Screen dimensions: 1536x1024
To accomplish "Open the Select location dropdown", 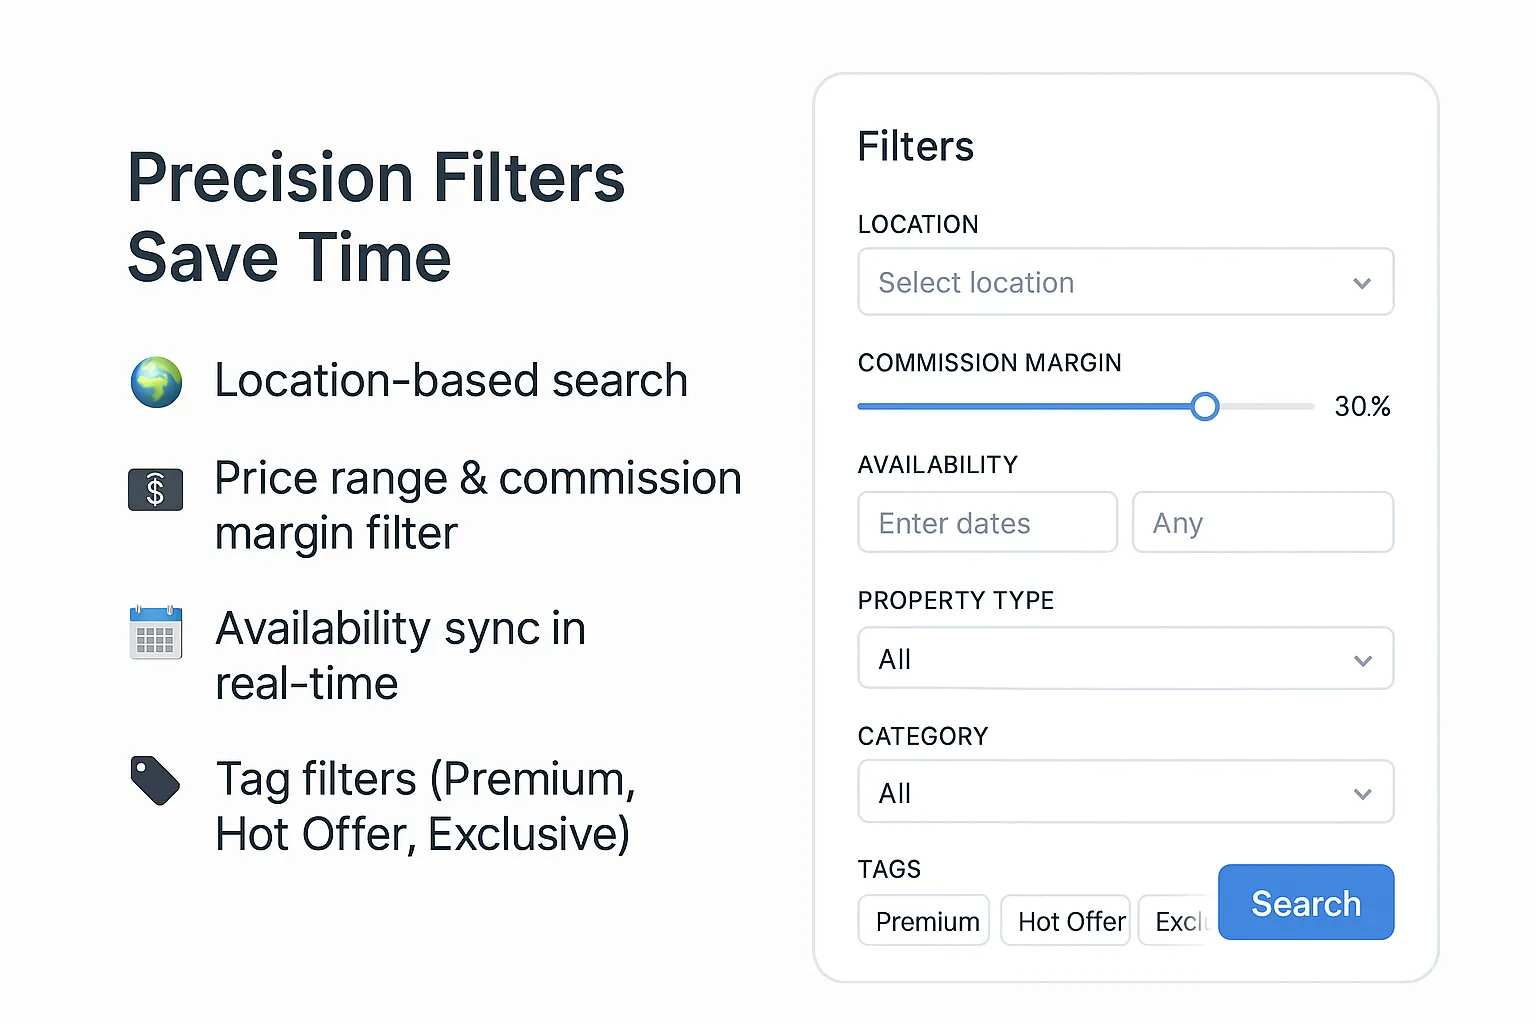I will pyautogui.click(x=1100, y=282).
